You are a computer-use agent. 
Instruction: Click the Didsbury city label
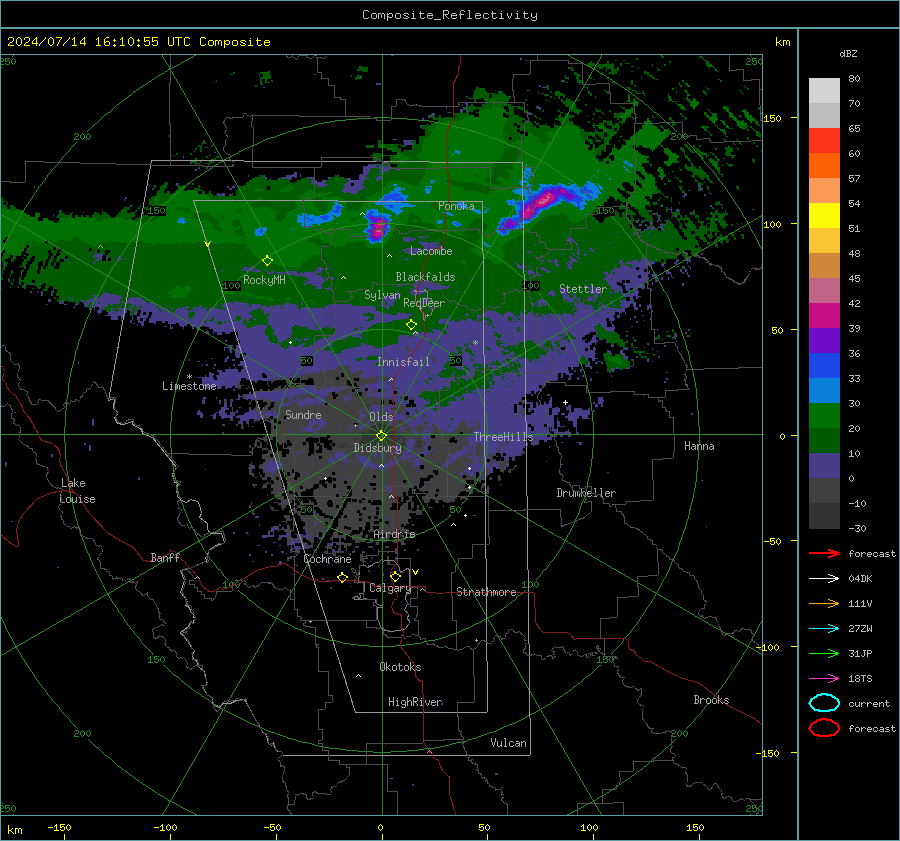(377, 448)
